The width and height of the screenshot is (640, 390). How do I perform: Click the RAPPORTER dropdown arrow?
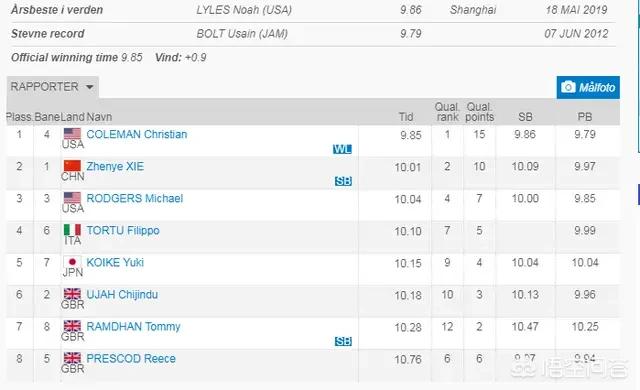(x=89, y=87)
